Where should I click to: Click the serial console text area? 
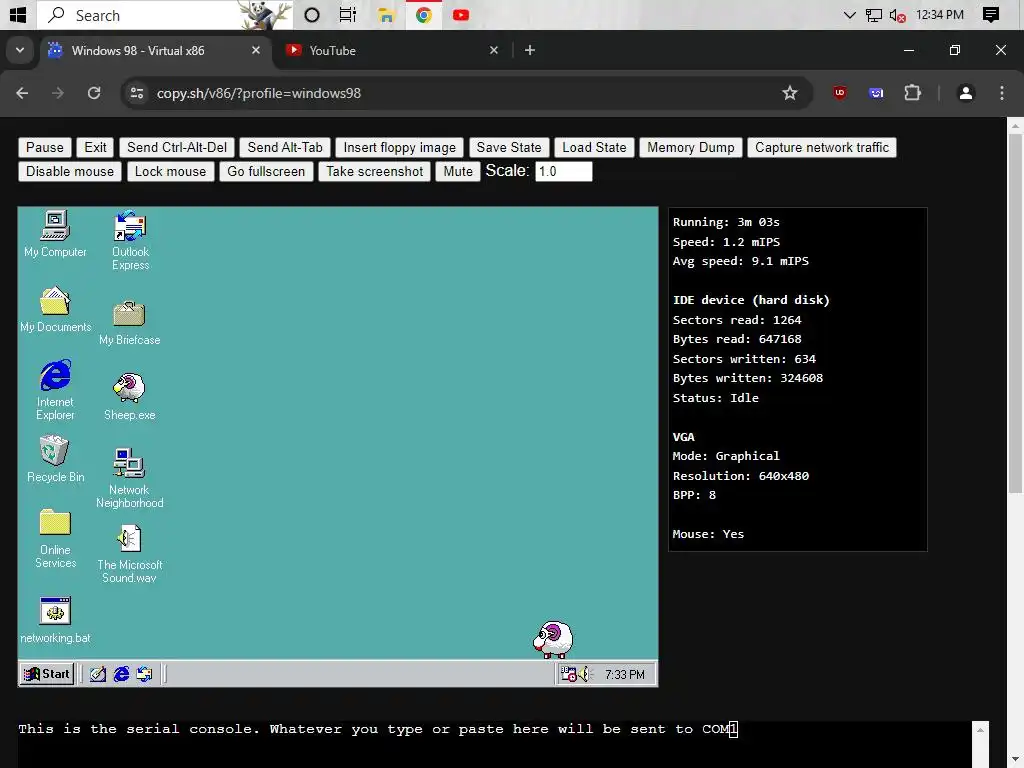click(494, 744)
